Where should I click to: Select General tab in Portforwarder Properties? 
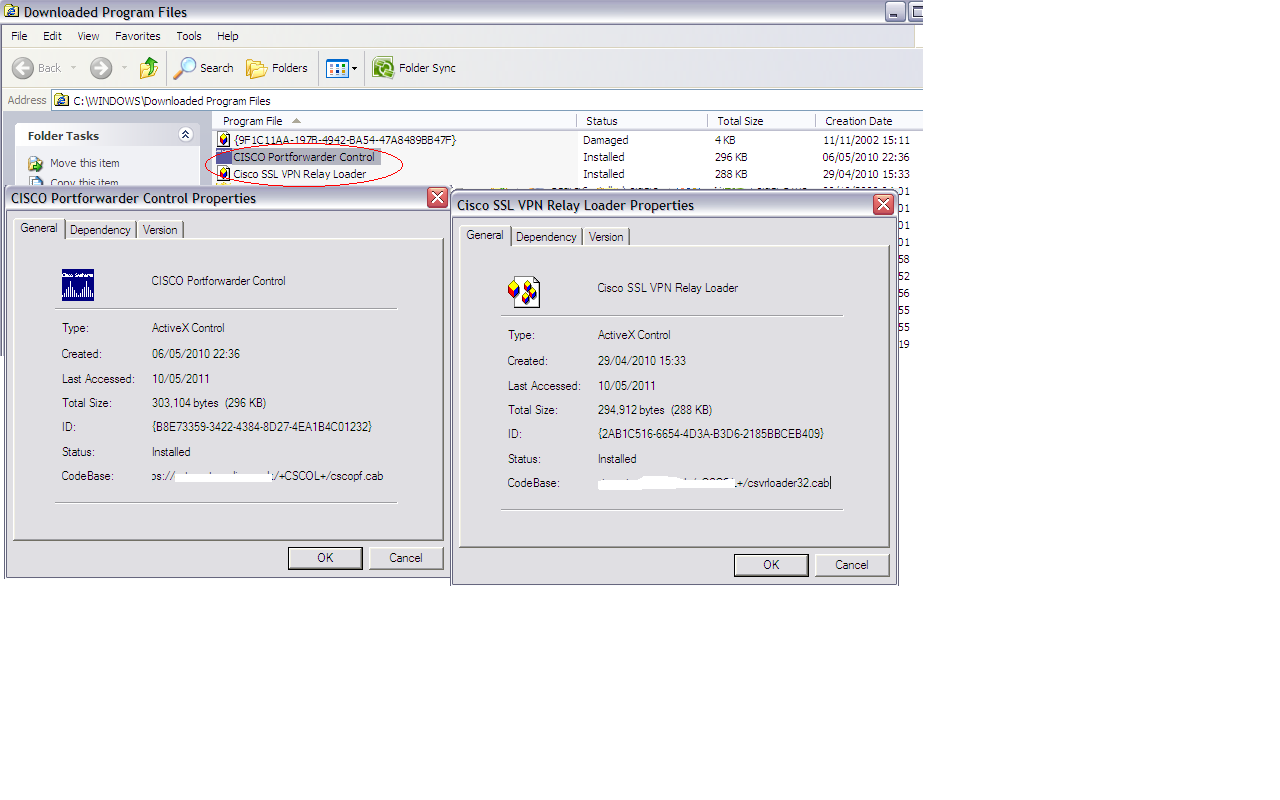coord(39,228)
